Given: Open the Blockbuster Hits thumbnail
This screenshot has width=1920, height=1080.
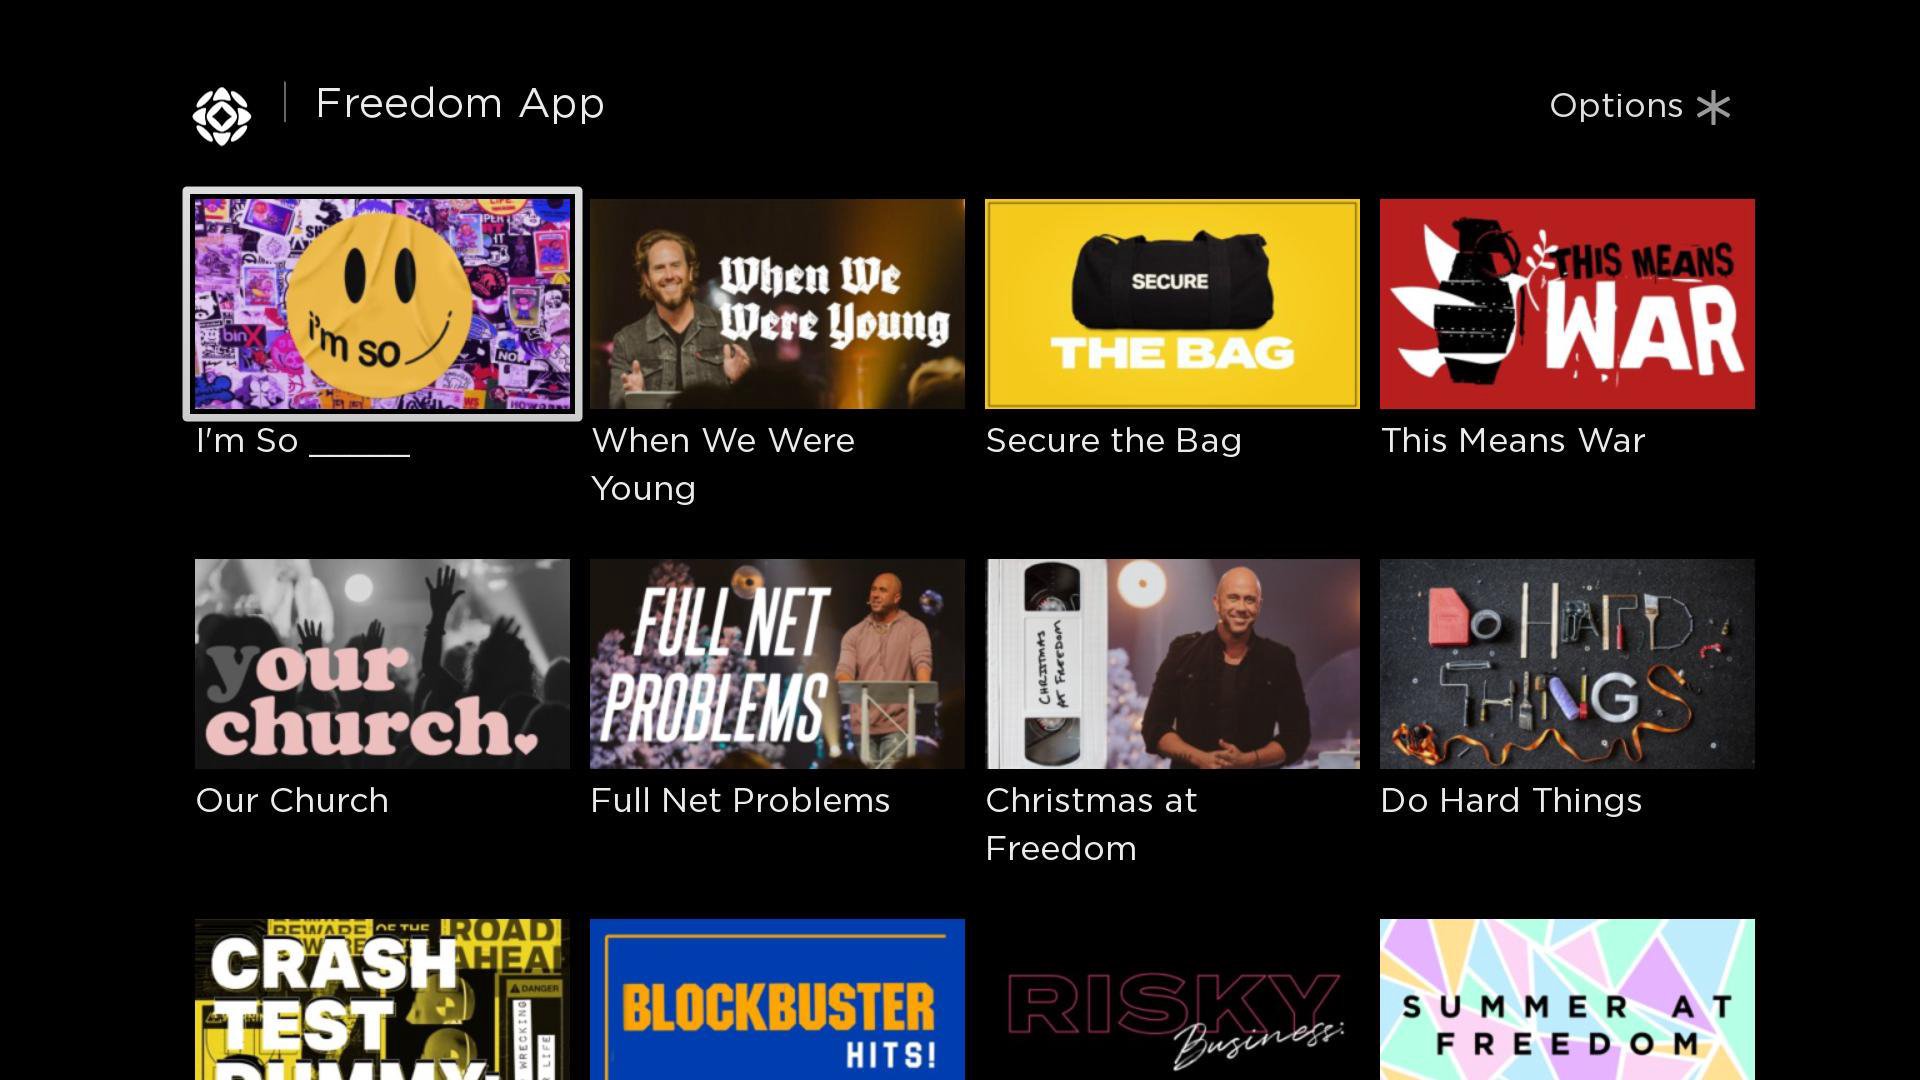Looking at the screenshot, I should [x=777, y=999].
